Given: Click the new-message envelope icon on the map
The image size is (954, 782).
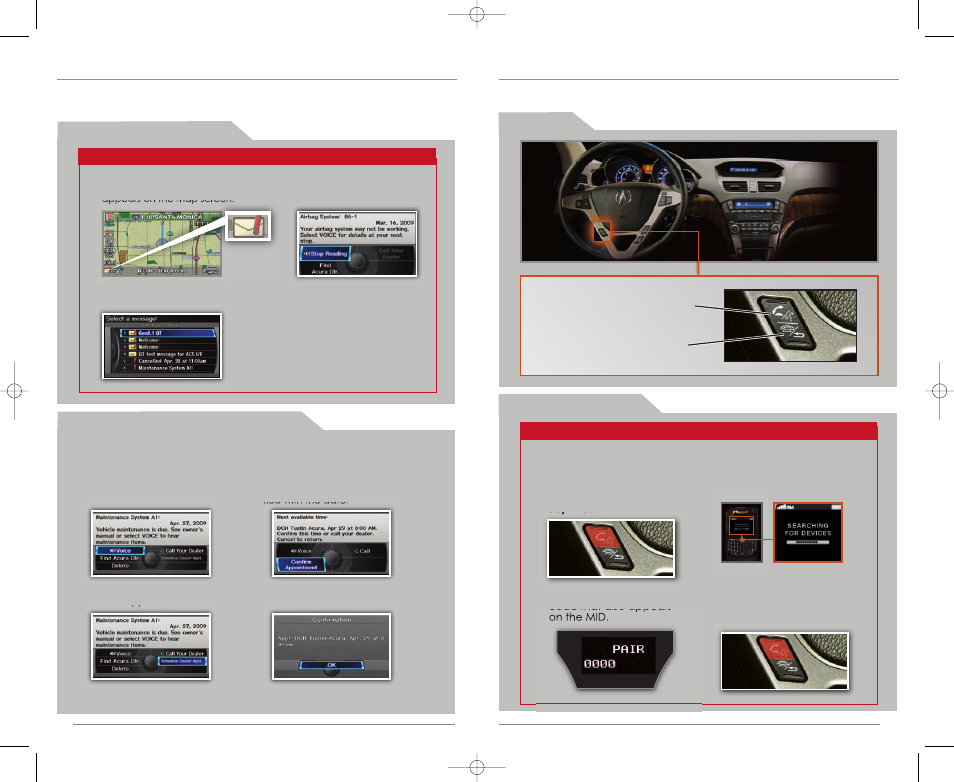Looking at the screenshot, I should [108, 270].
